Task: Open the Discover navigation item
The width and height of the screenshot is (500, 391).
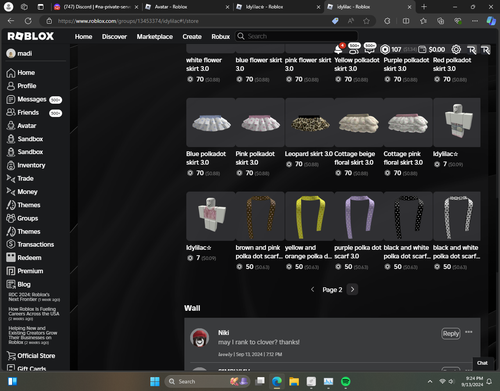Action: [114, 37]
